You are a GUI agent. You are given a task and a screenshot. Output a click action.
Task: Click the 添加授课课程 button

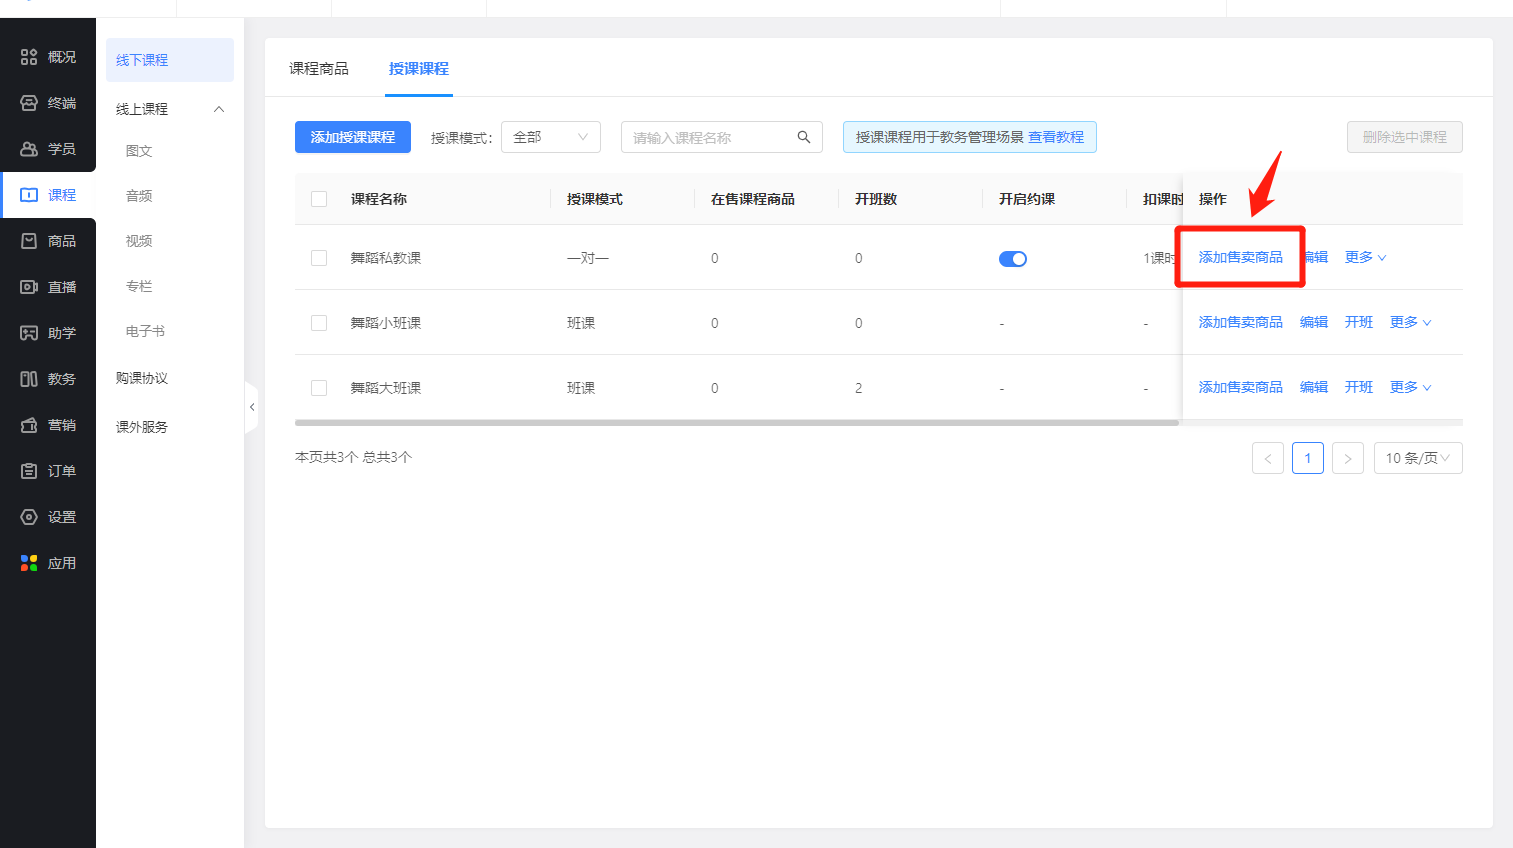[x=353, y=137]
